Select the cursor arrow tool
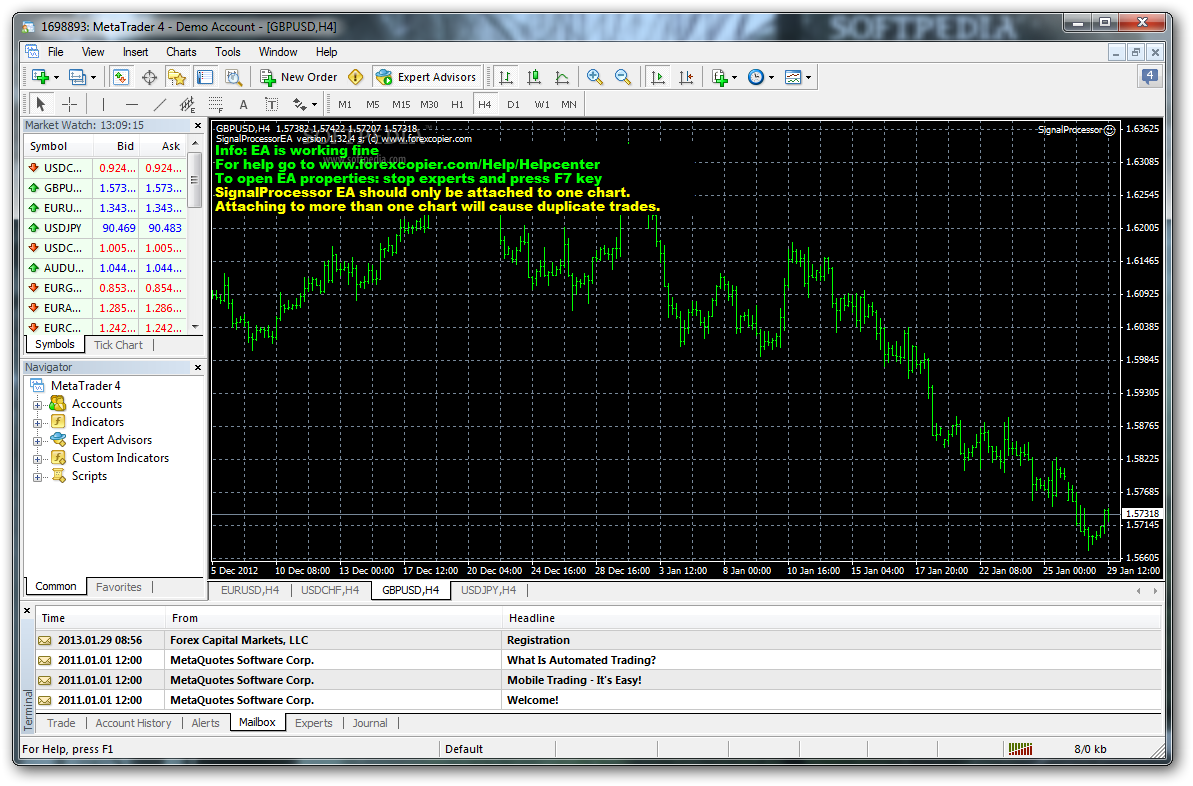 pyautogui.click(x=41, y=104)
